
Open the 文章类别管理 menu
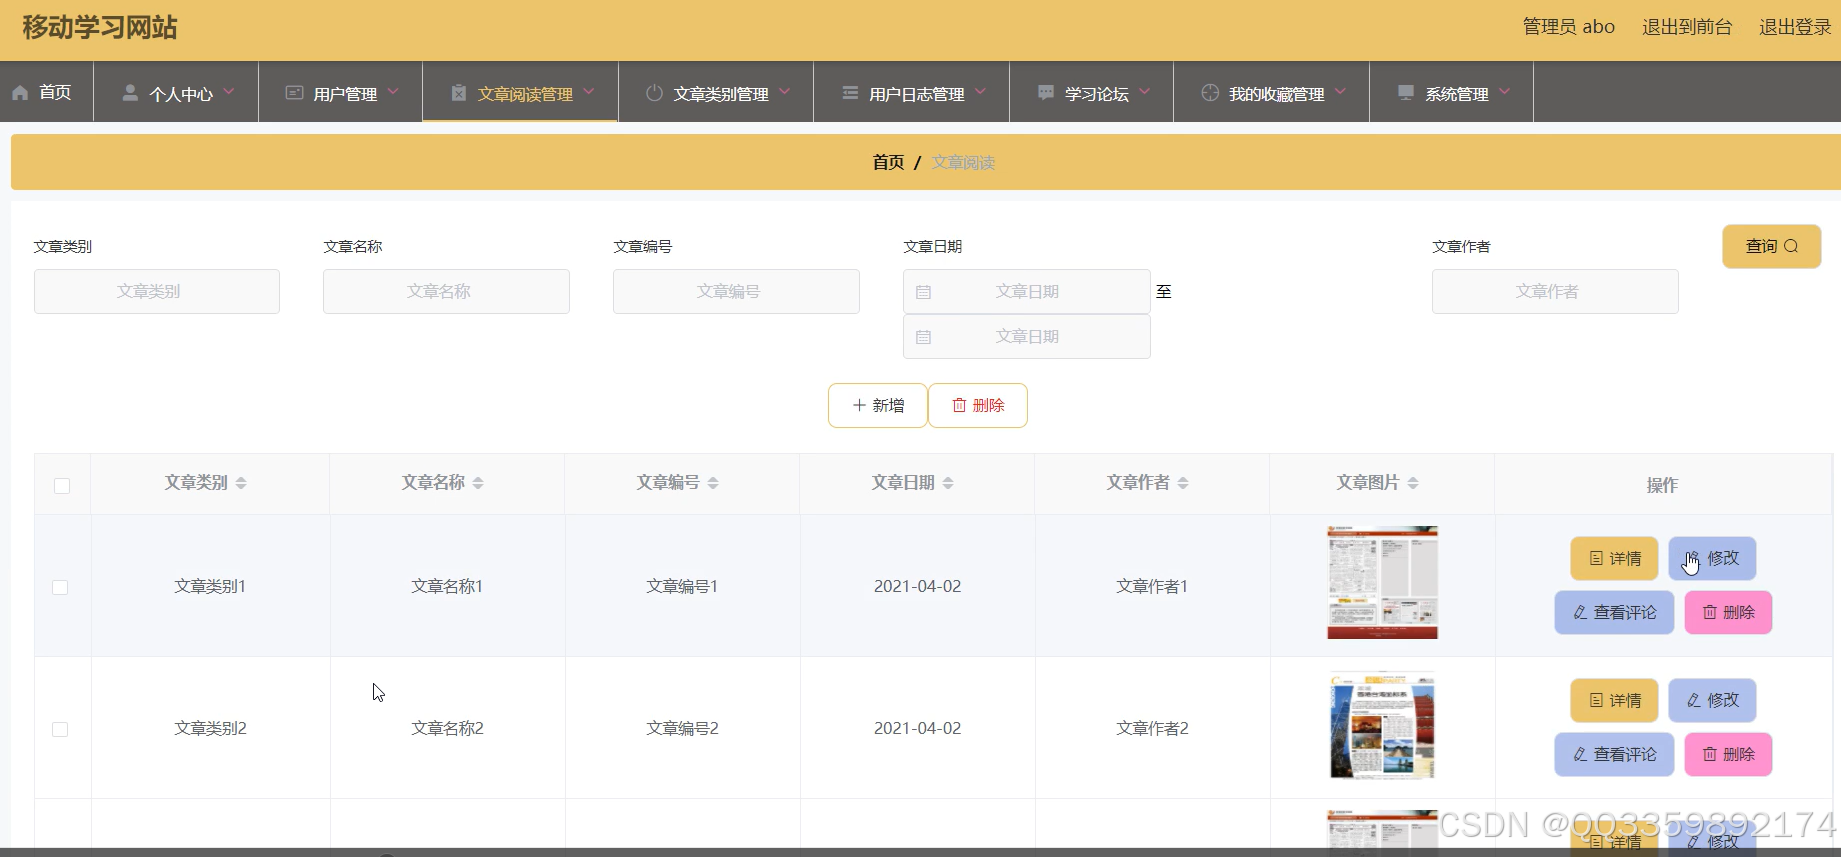(x=716, y=92)
